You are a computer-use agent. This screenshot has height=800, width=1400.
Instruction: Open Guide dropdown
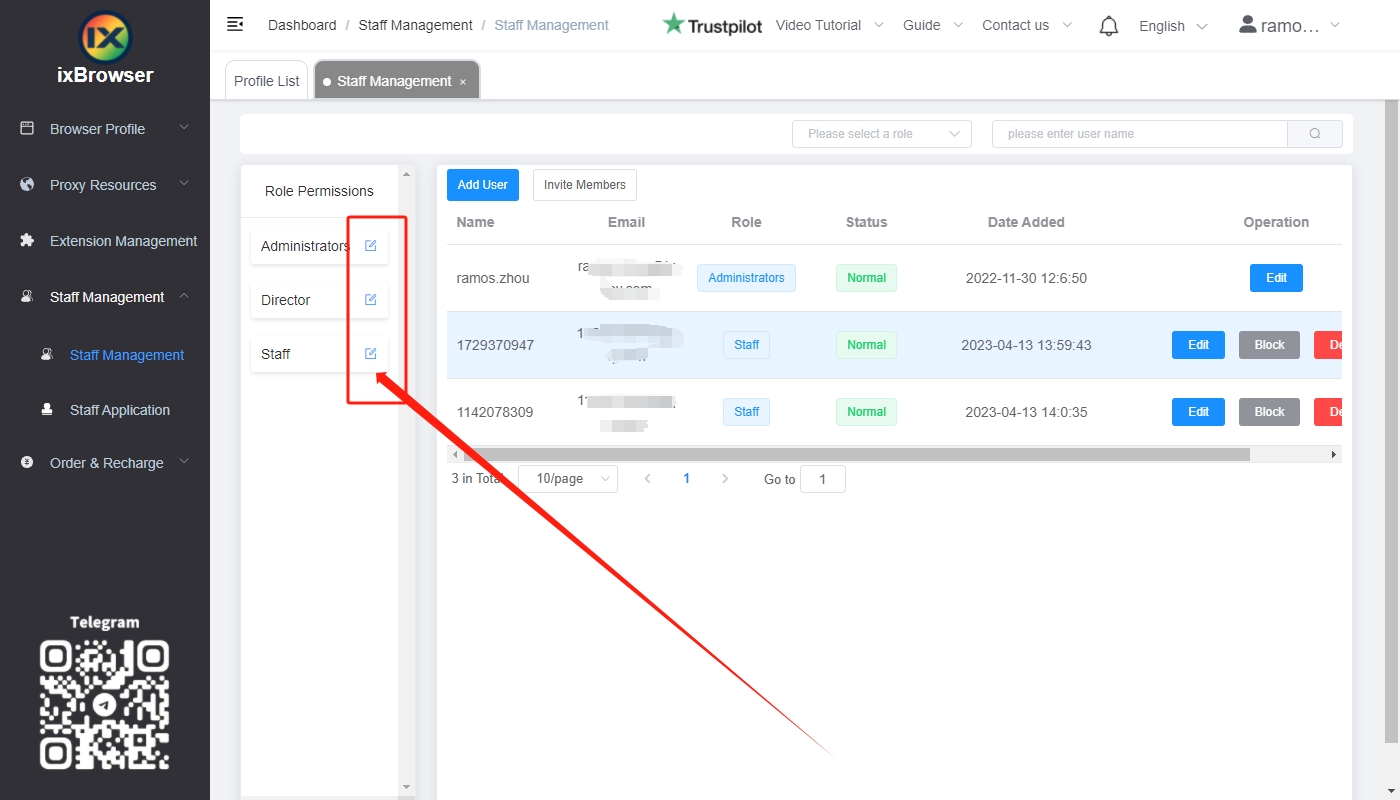point(933,25)
